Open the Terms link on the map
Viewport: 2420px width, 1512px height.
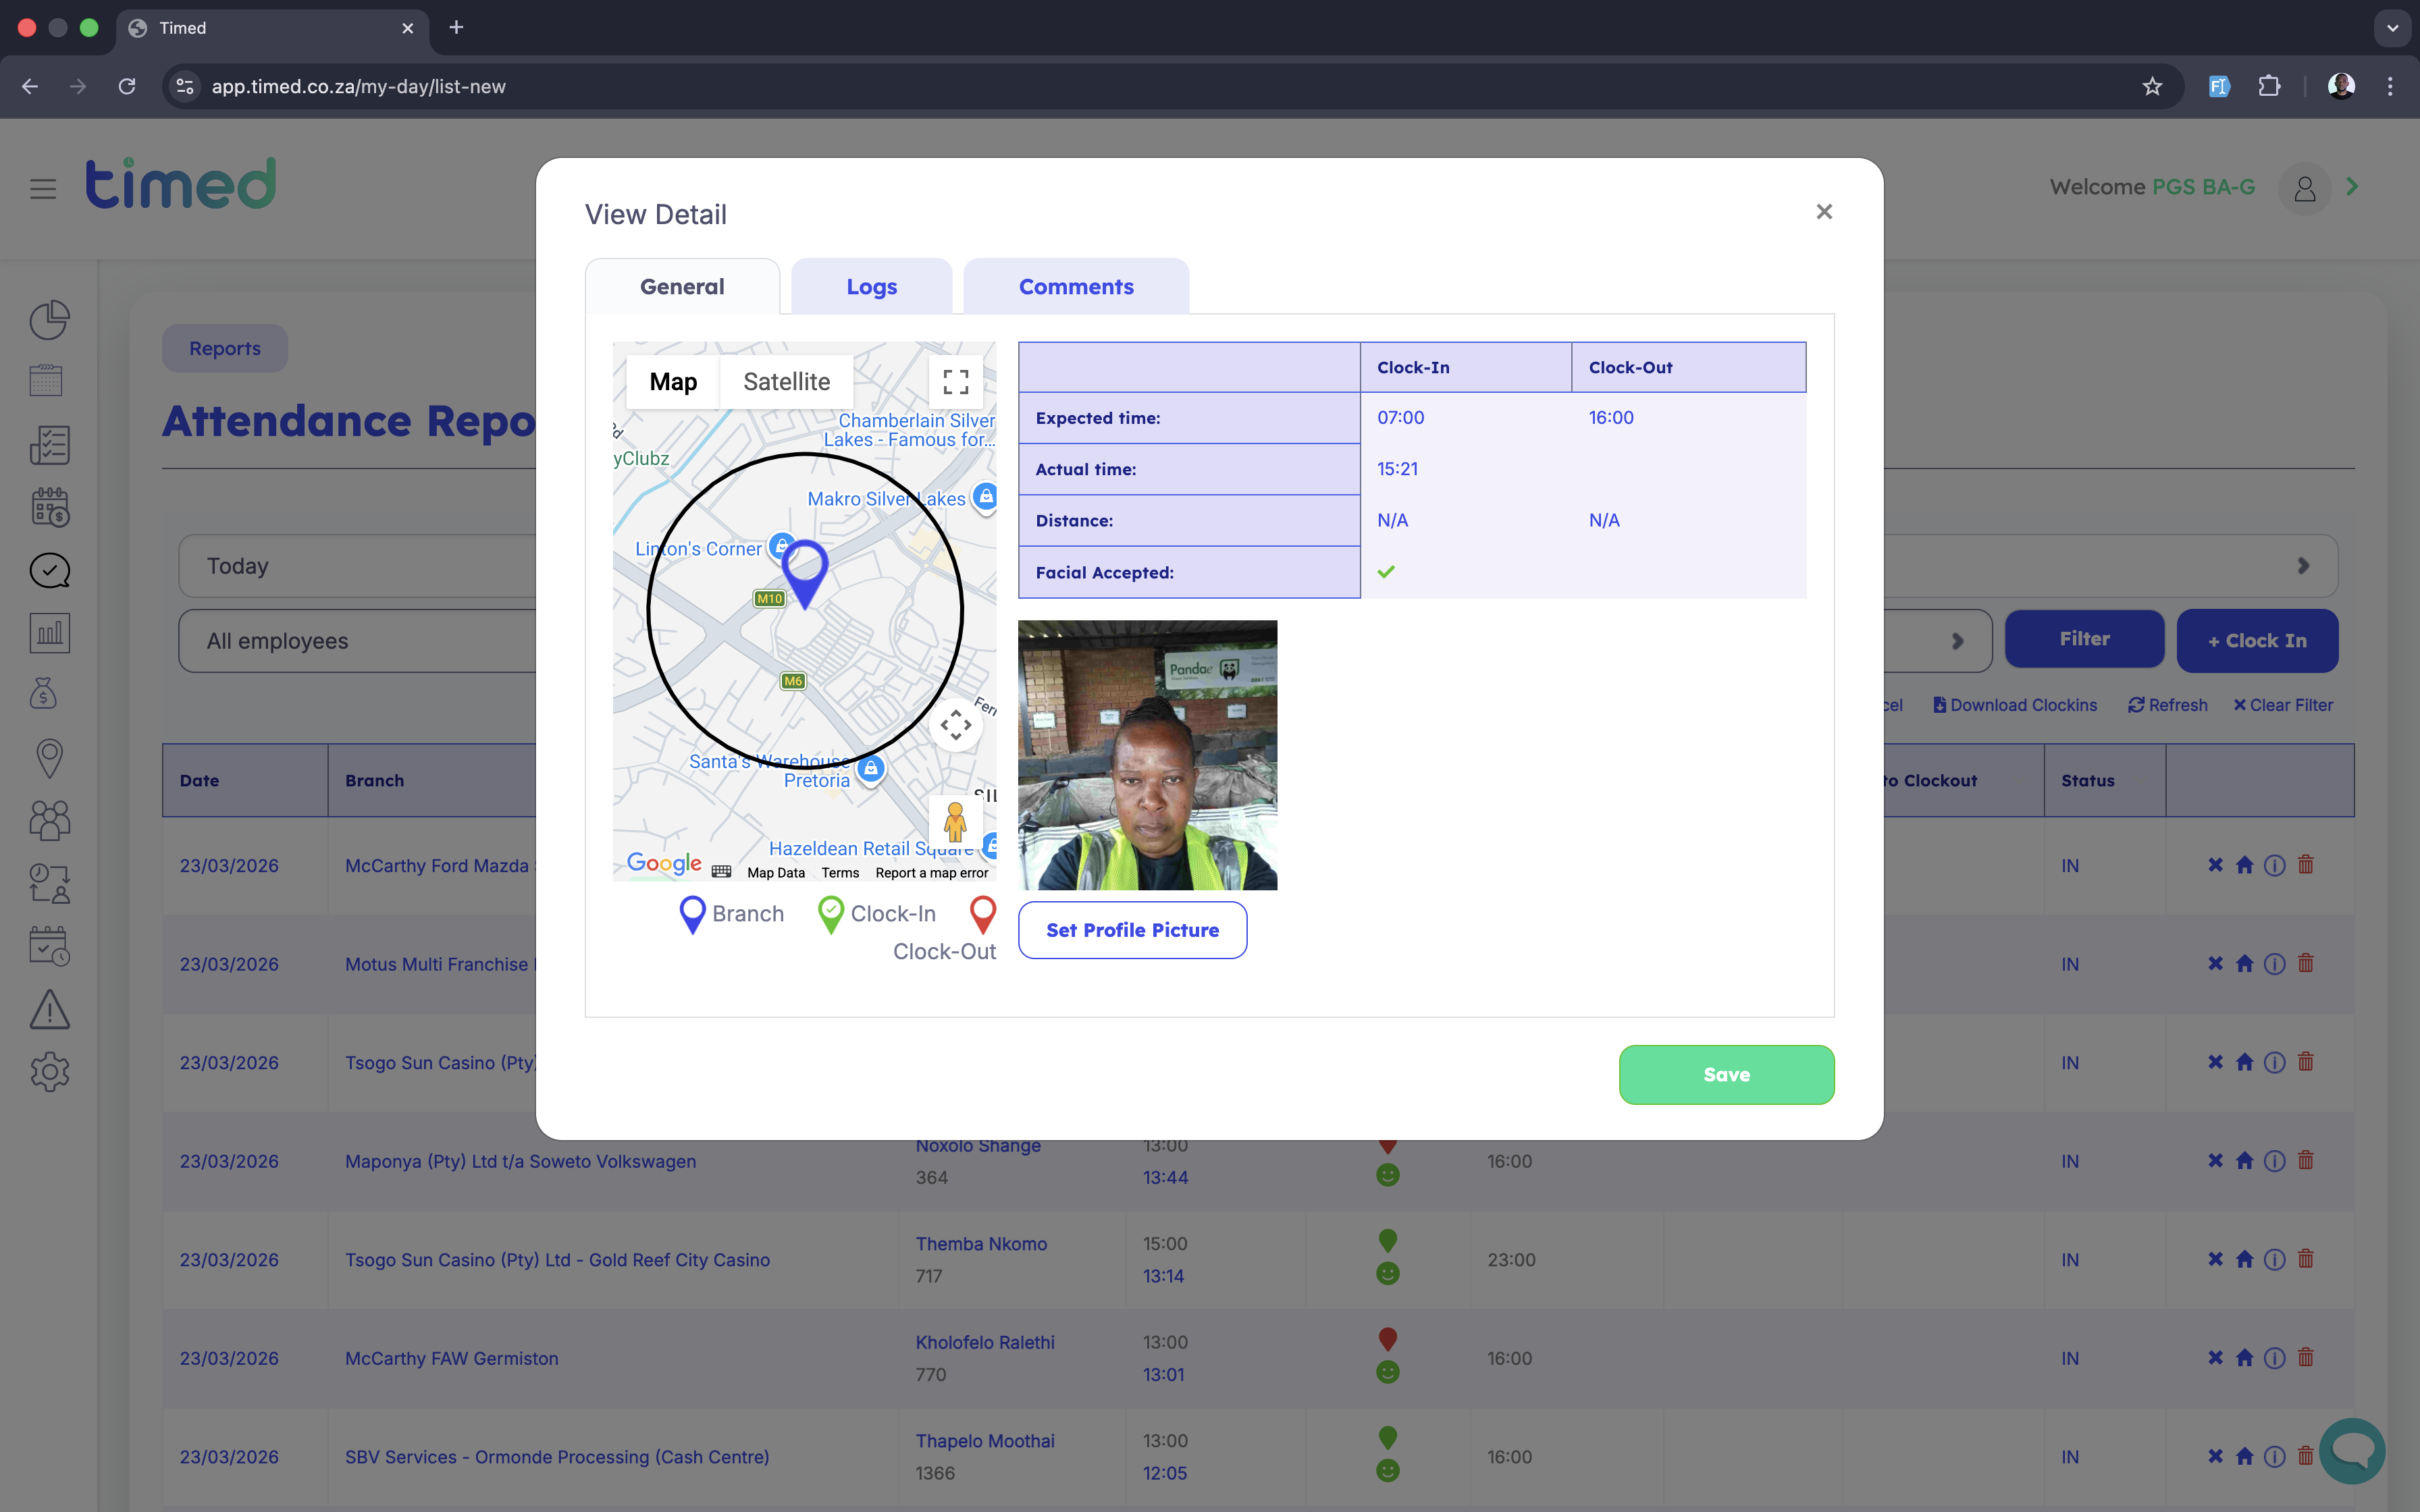pos(840,873)
